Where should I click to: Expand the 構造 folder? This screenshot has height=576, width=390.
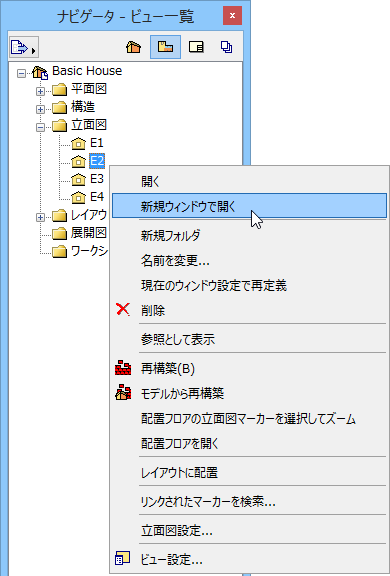[x=40, y=109]
